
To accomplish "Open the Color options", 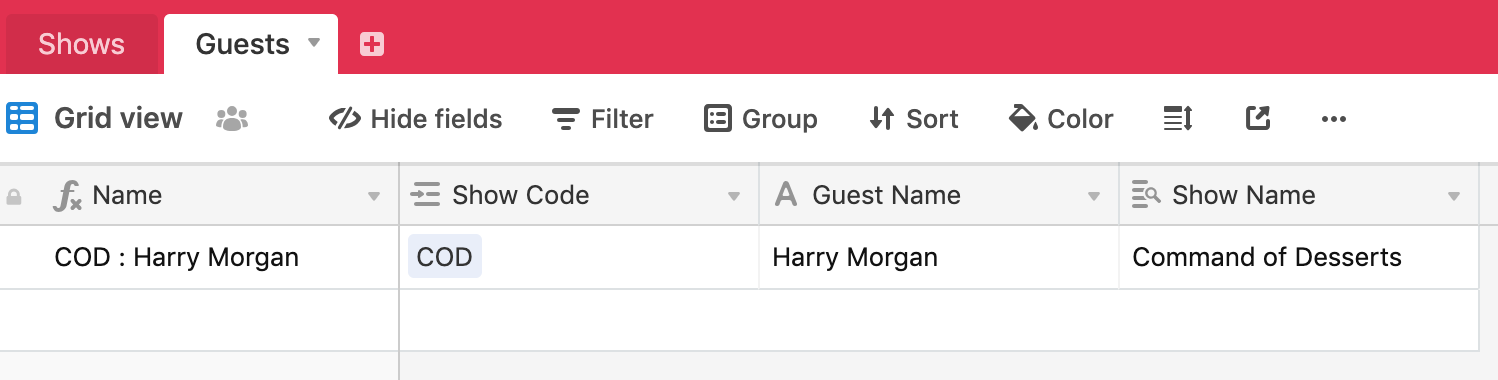I will pos(1061,119).
